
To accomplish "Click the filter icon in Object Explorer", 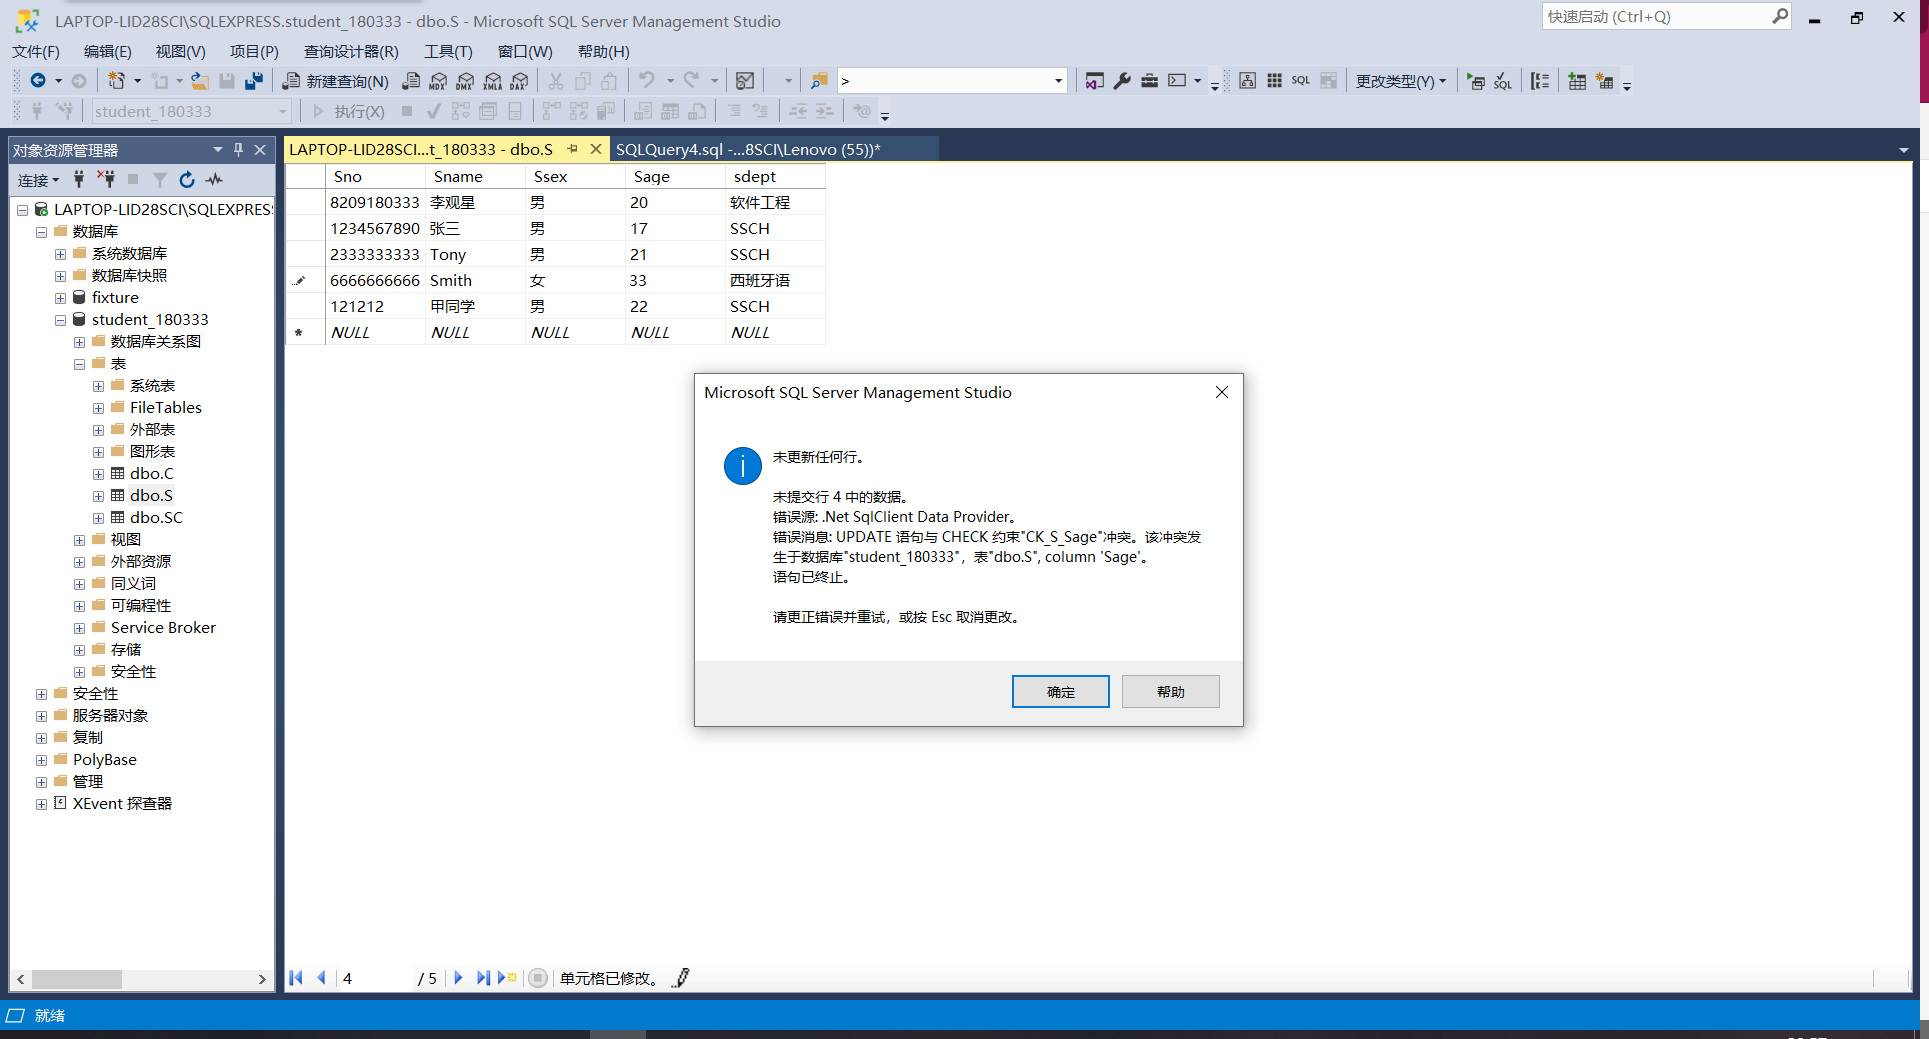I will [x=159, y=180].
